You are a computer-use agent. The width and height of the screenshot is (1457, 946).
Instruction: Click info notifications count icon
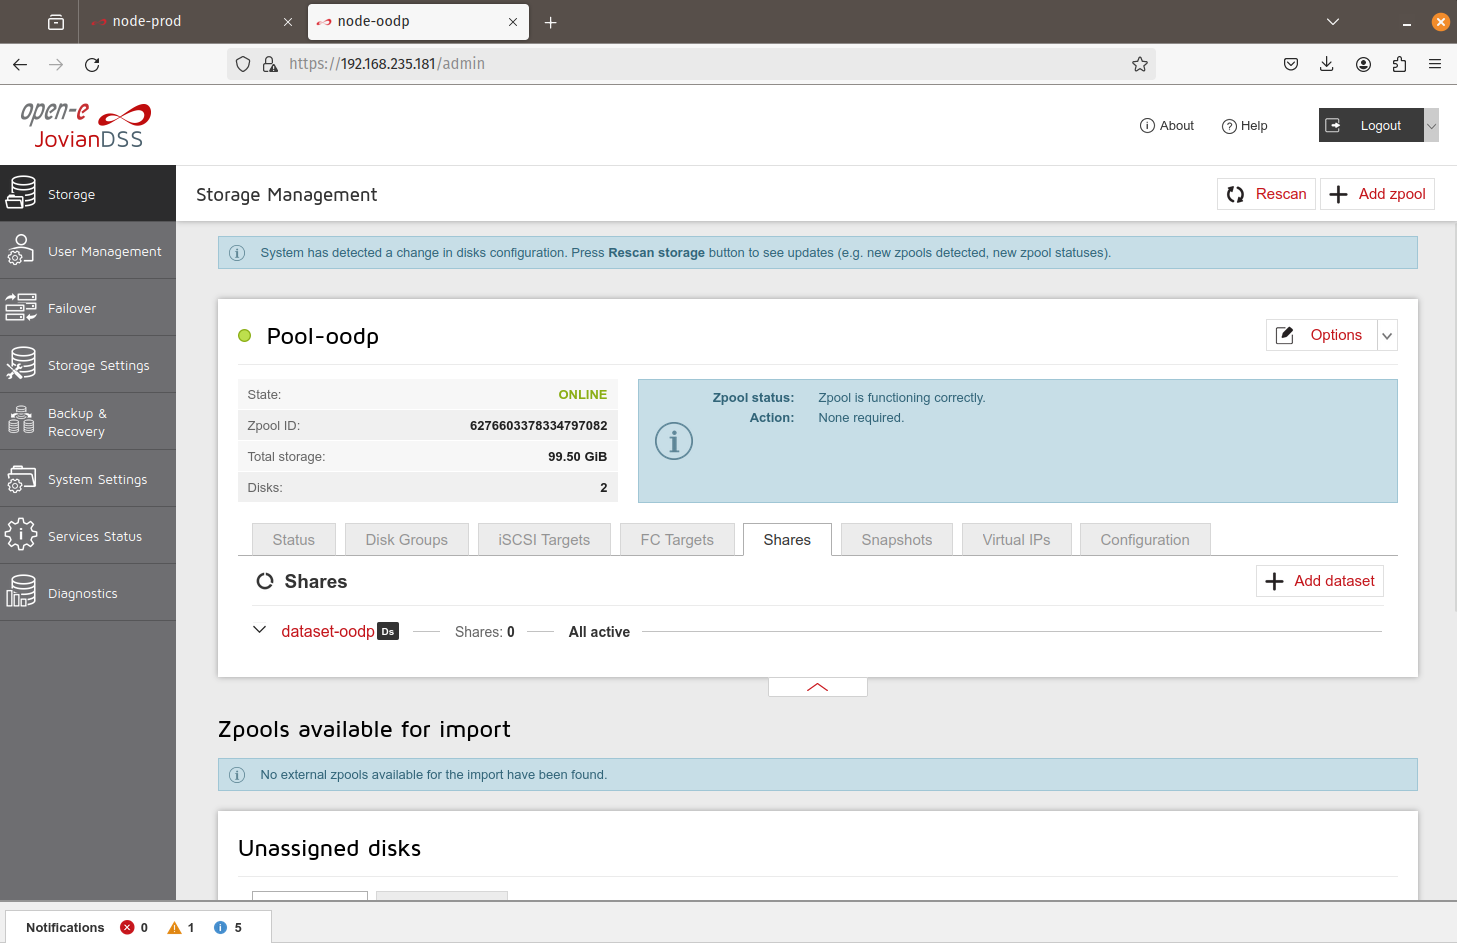[x=220, y=927]
